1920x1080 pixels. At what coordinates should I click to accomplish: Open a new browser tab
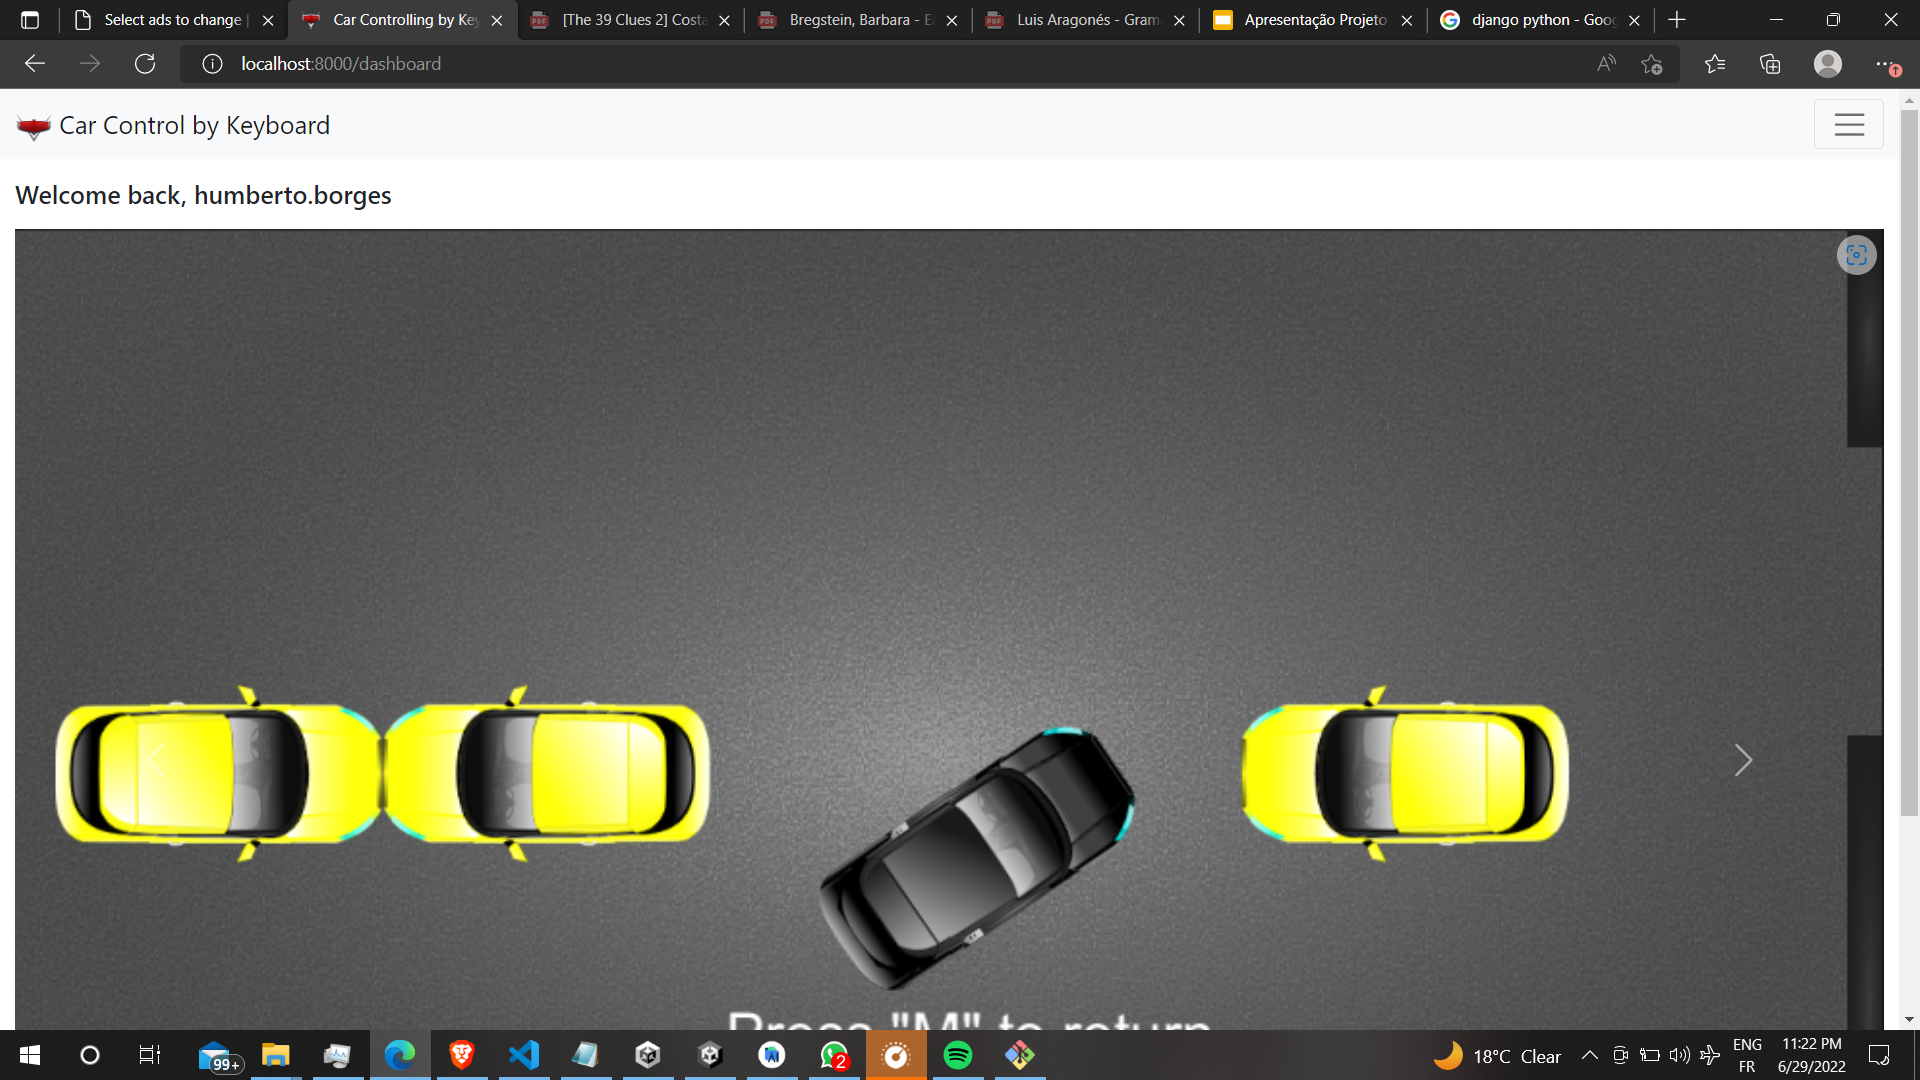pos(1677,20)
